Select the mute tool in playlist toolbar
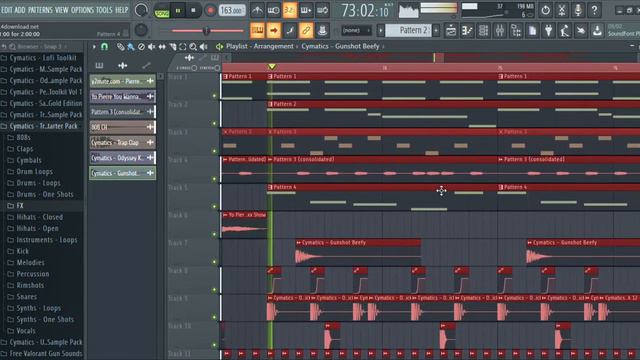 [151, 47]
